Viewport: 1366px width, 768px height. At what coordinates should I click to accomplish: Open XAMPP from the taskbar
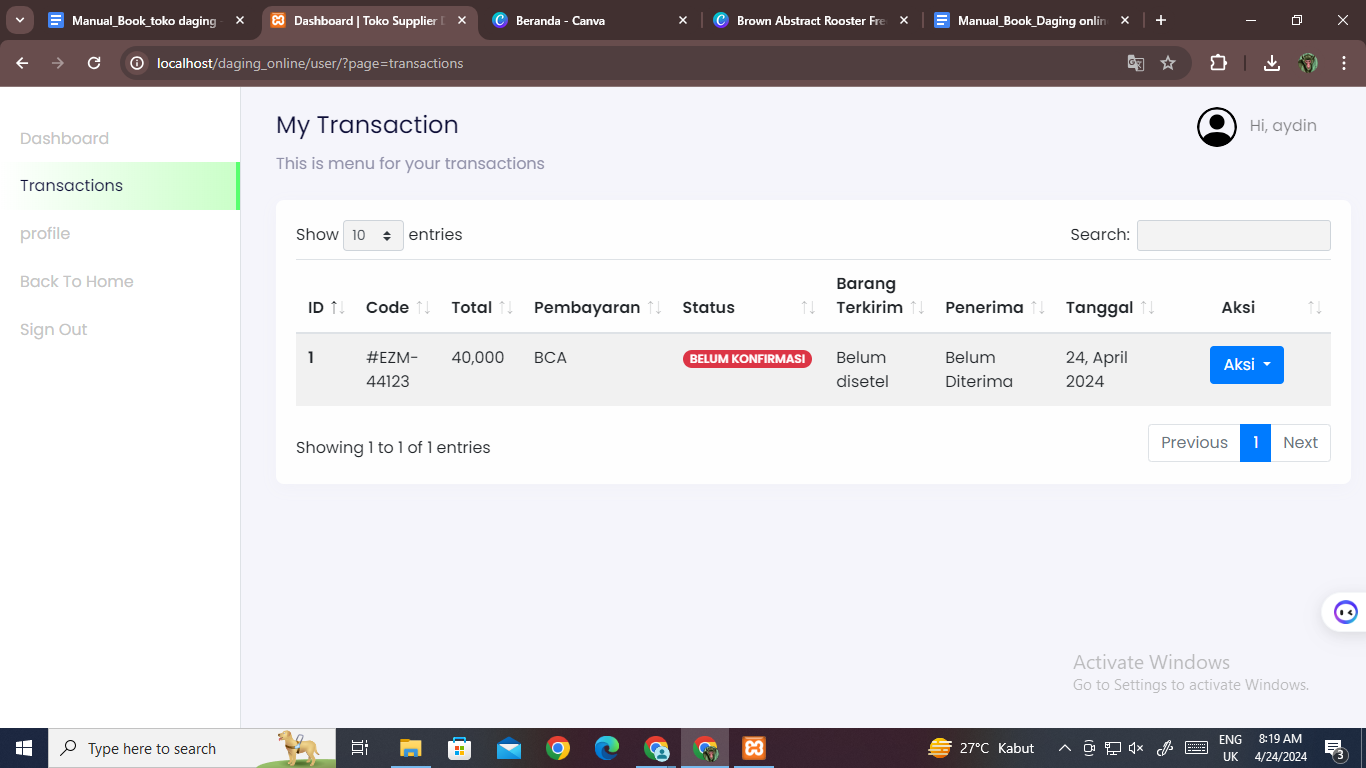[x=754, y=748]
